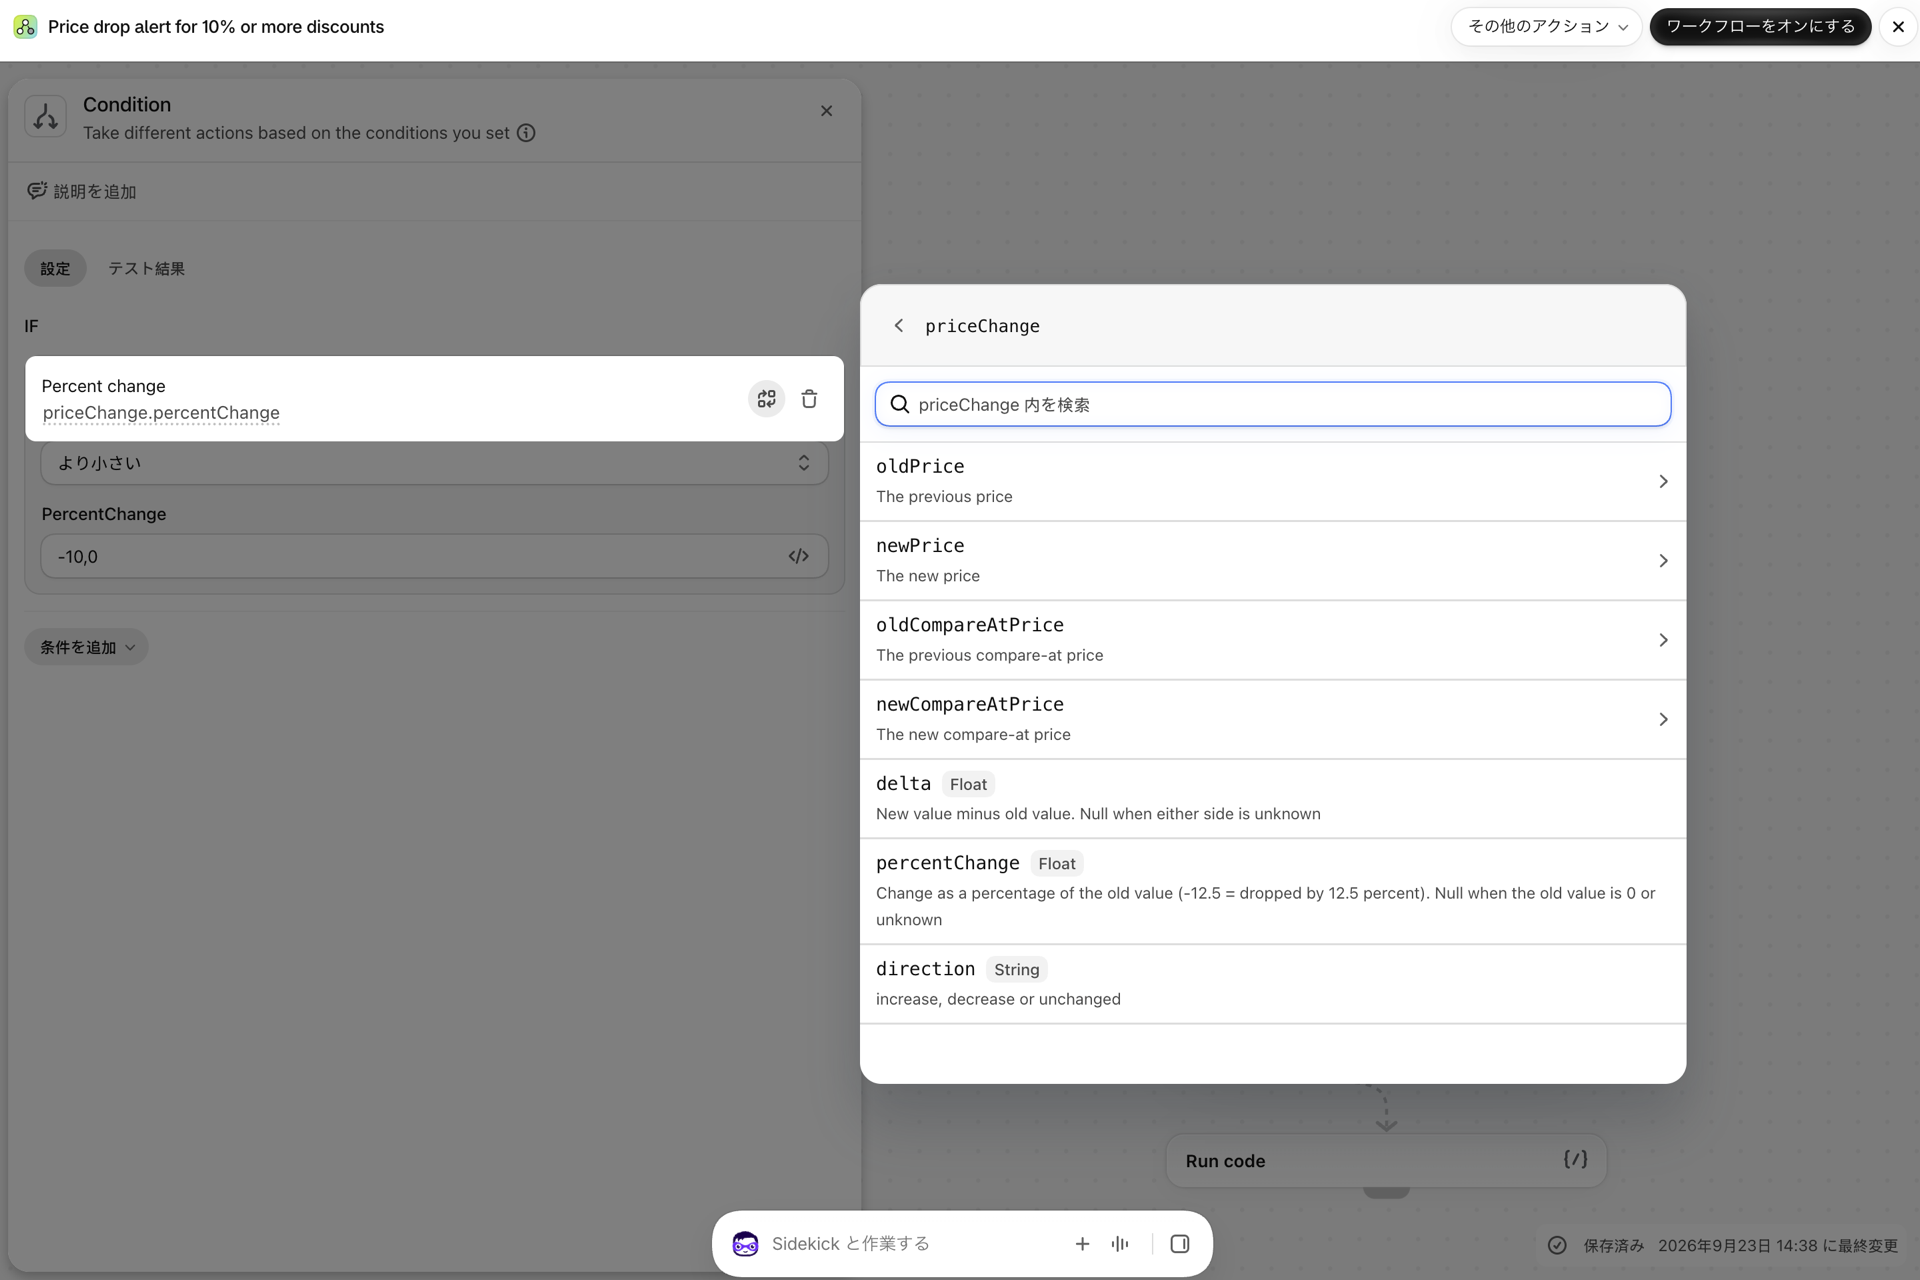Viewport: 1920px width, 1280px height.
Task: Delete the Percent change condition
Action: tap(809, 399)
